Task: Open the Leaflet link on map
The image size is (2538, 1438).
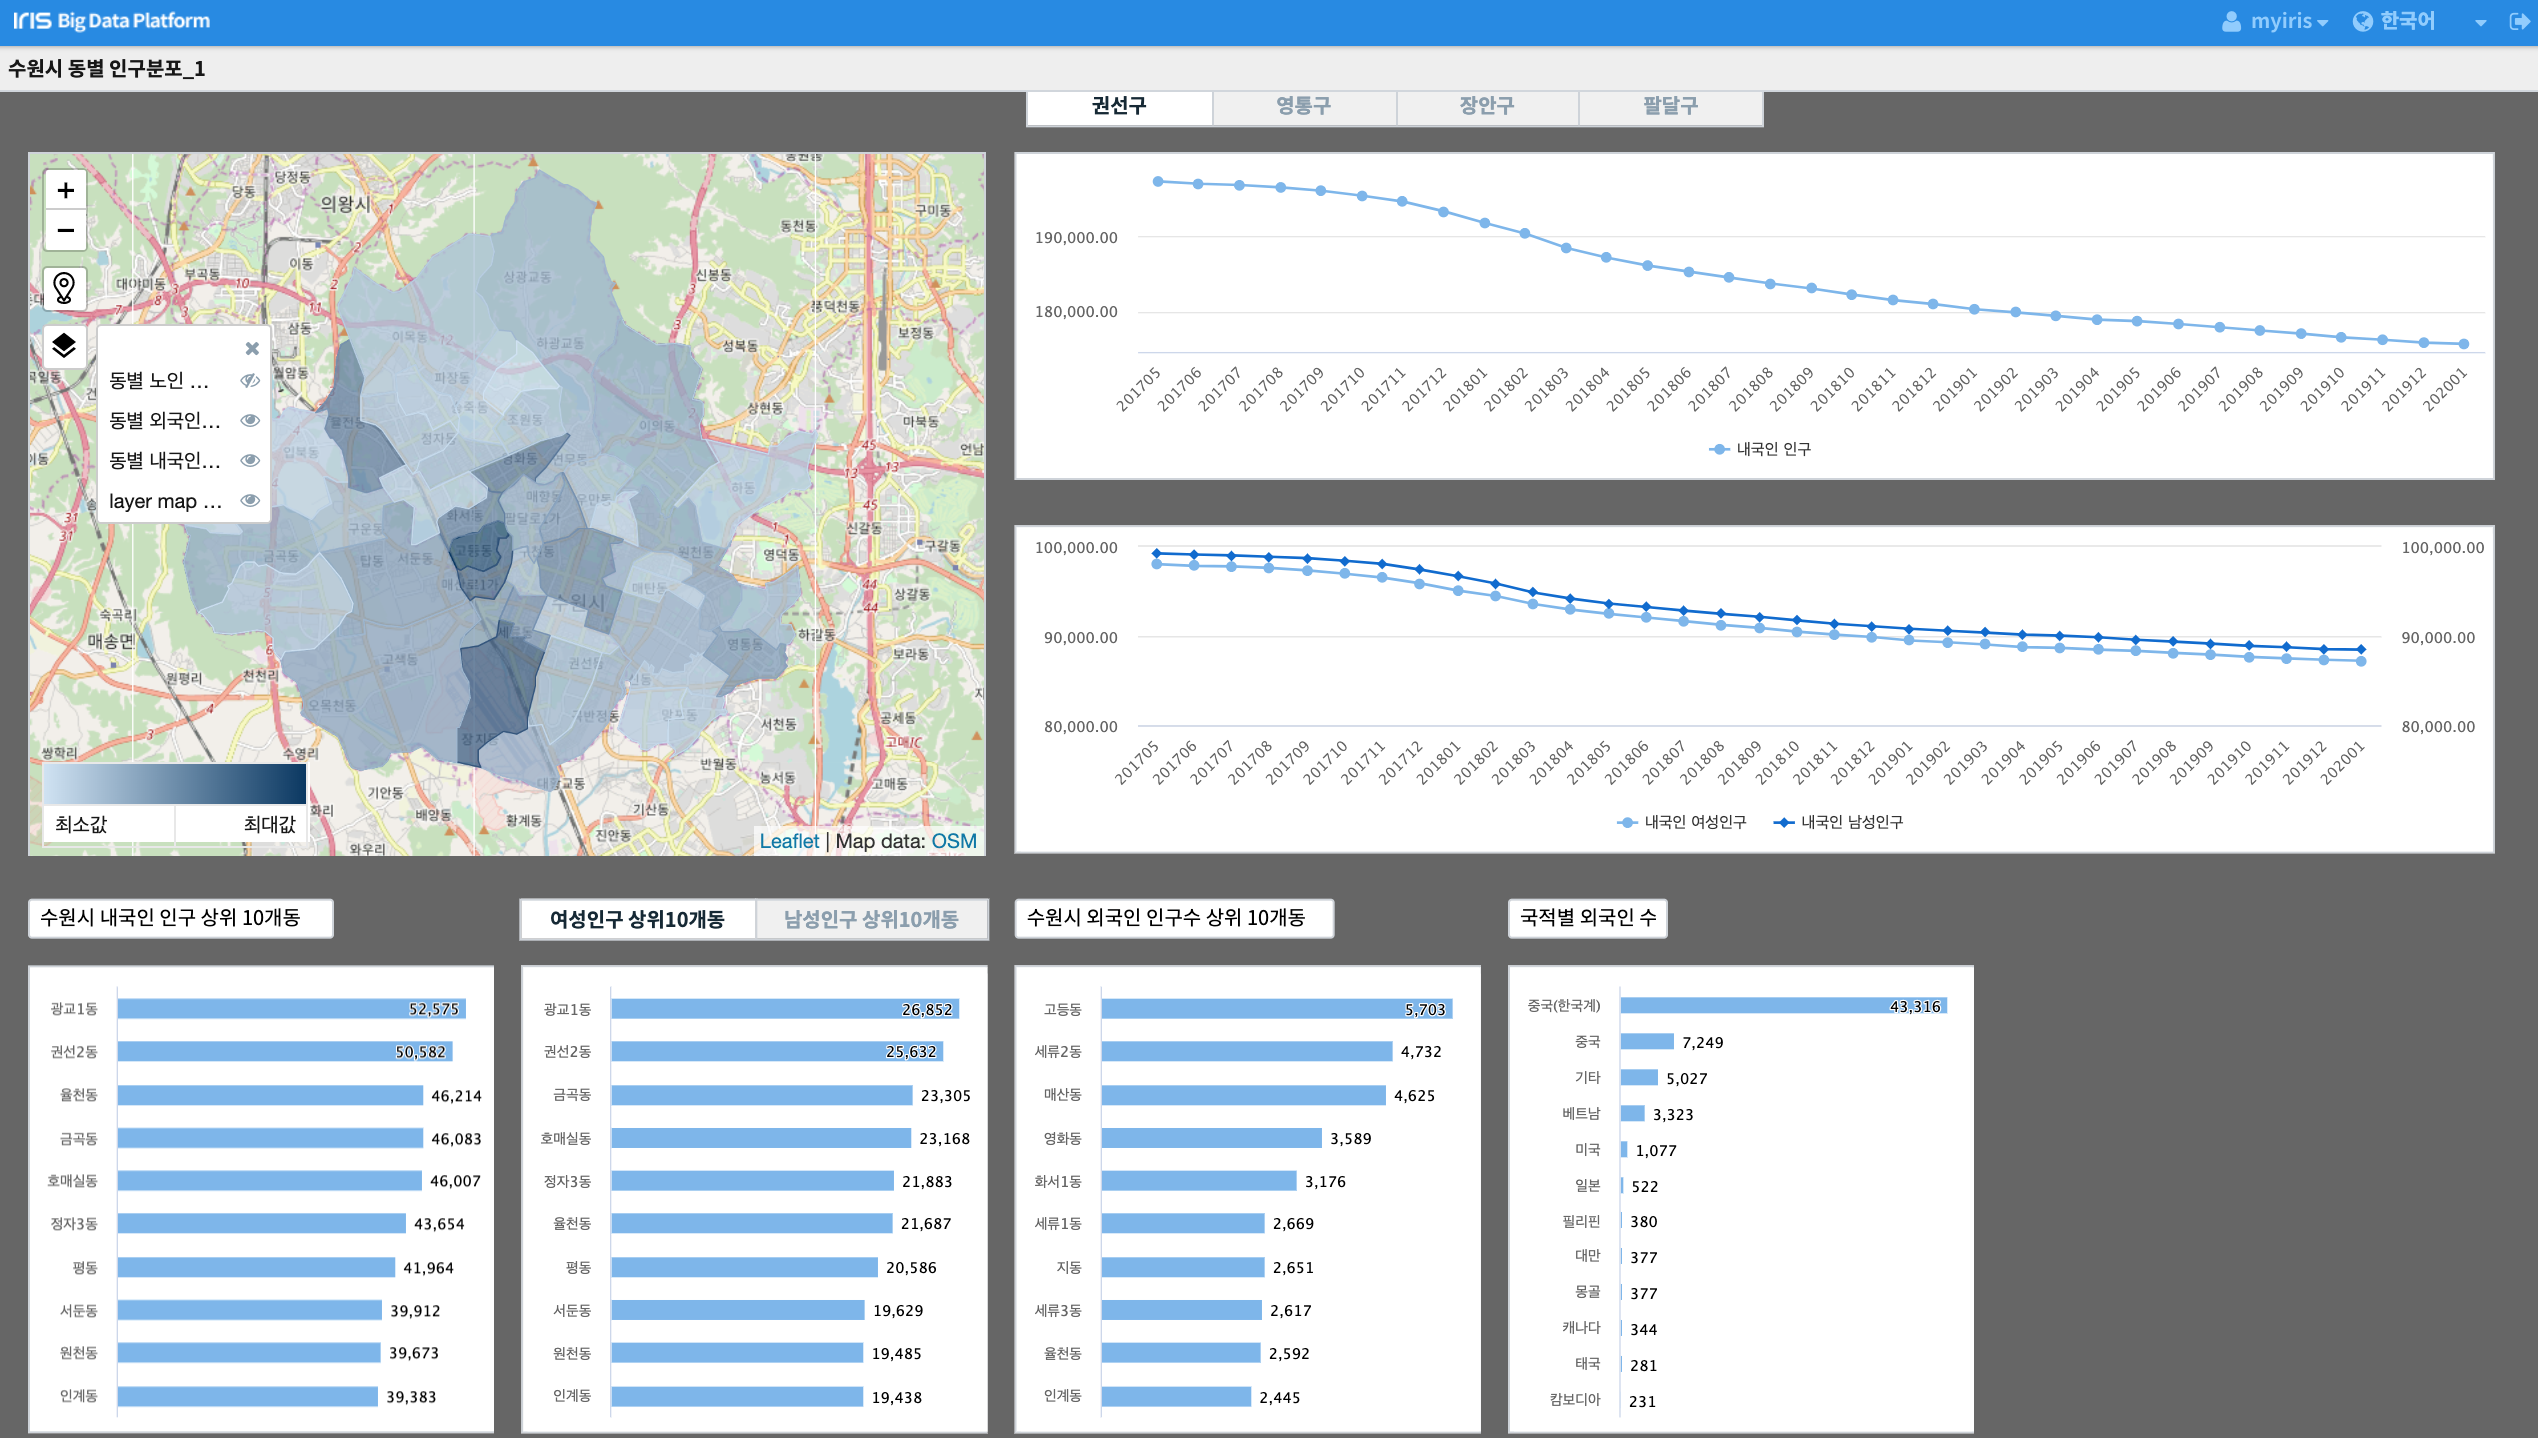Action: [789, 841]
